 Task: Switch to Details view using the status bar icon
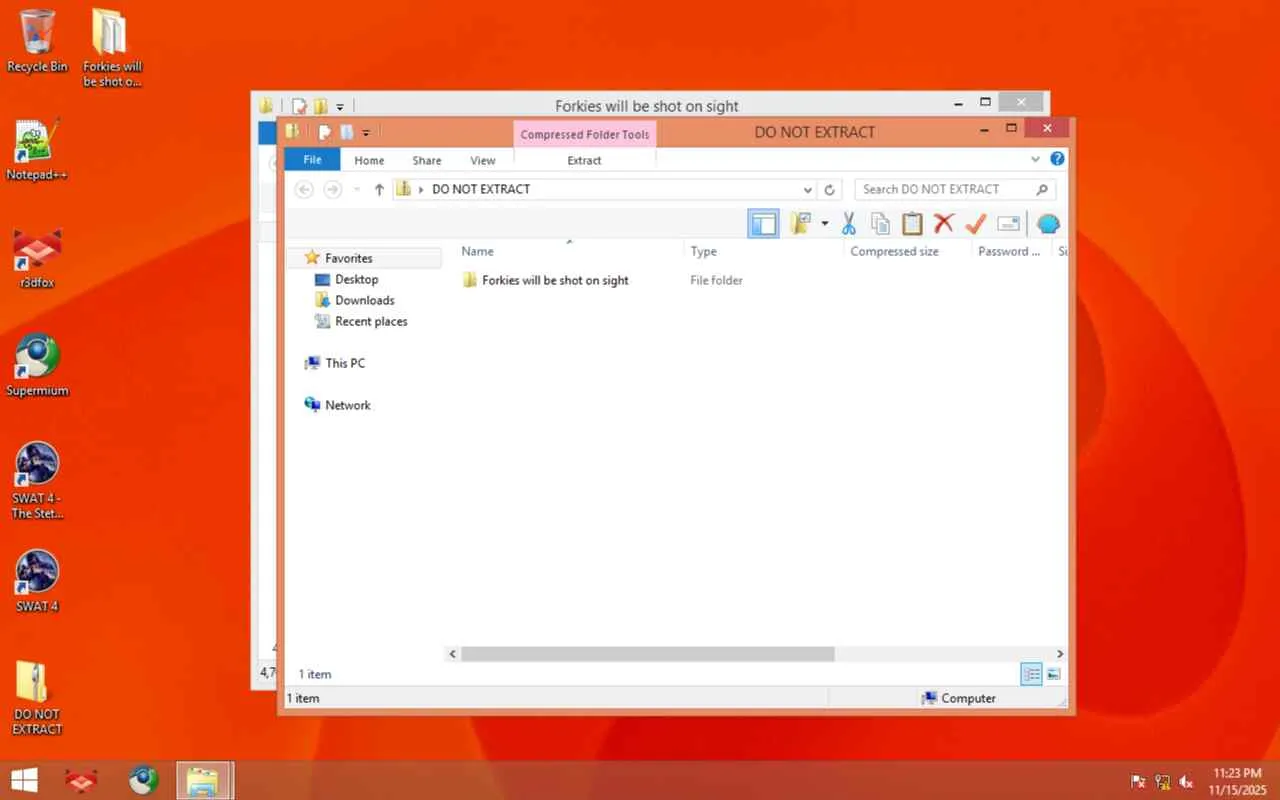coord(1032,674)
